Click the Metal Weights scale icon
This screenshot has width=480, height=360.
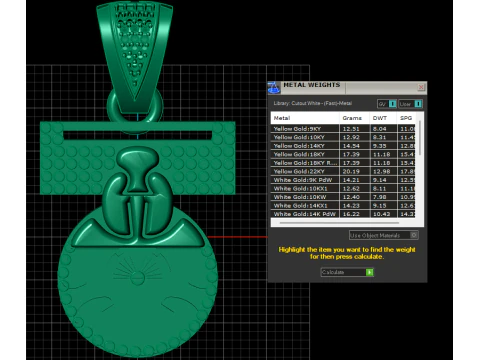point(274,88)
